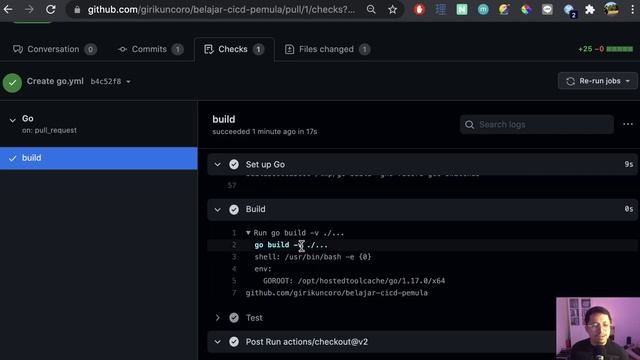
Task: Click the webcam video overlay
Action: [x=598, y=329]
